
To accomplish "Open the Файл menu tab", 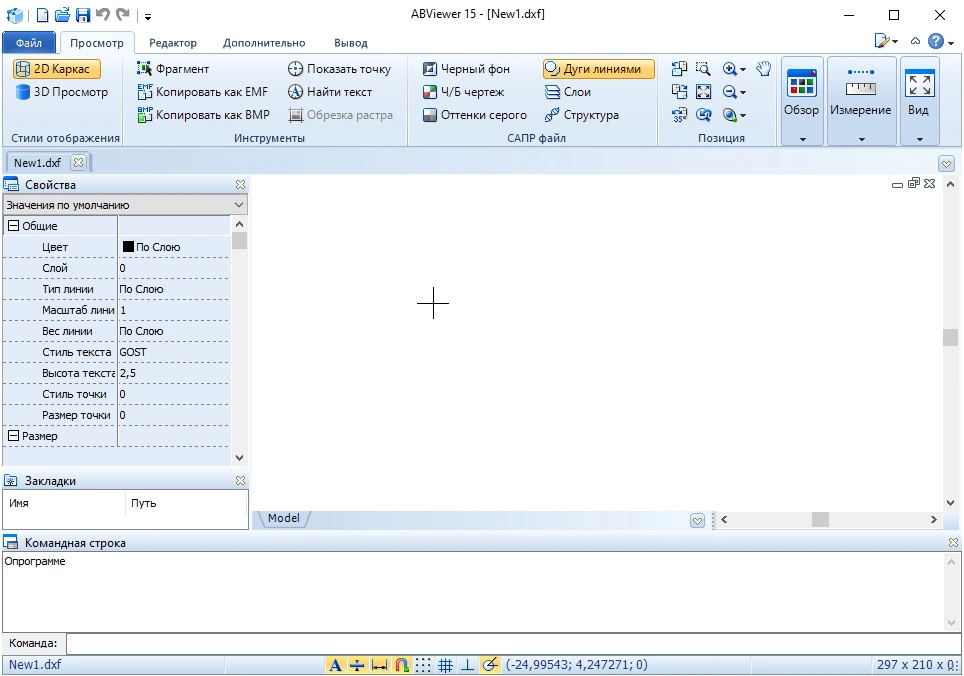I will 29,43.
